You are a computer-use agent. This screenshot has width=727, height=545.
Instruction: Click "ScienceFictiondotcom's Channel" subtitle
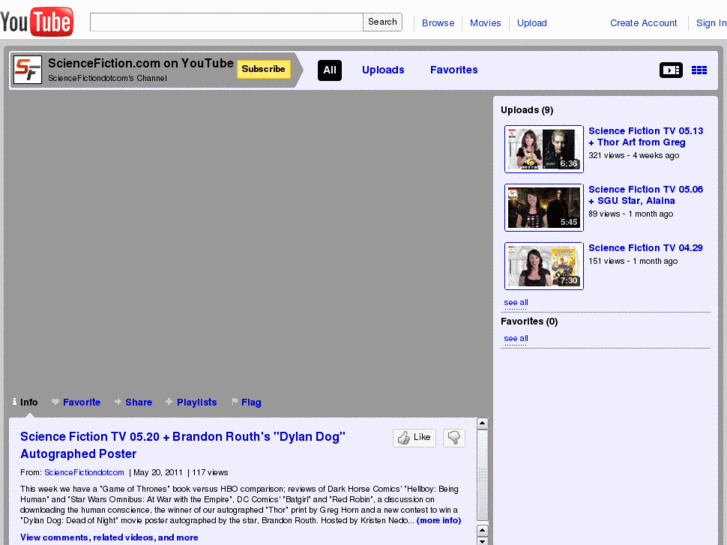108,78
